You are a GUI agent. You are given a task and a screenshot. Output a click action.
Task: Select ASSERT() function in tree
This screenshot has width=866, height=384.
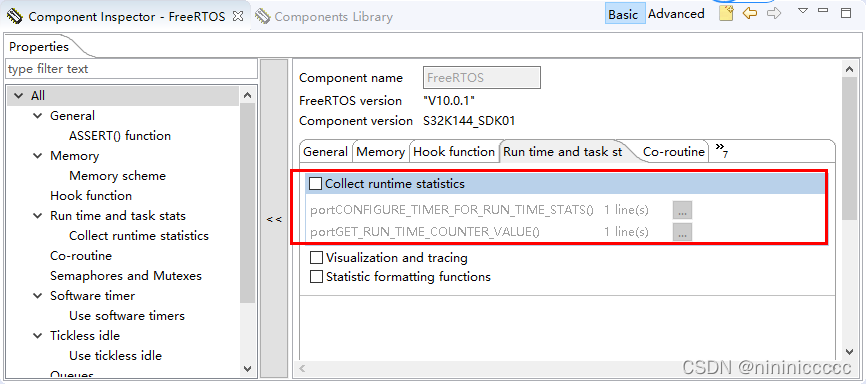point(120,136)
